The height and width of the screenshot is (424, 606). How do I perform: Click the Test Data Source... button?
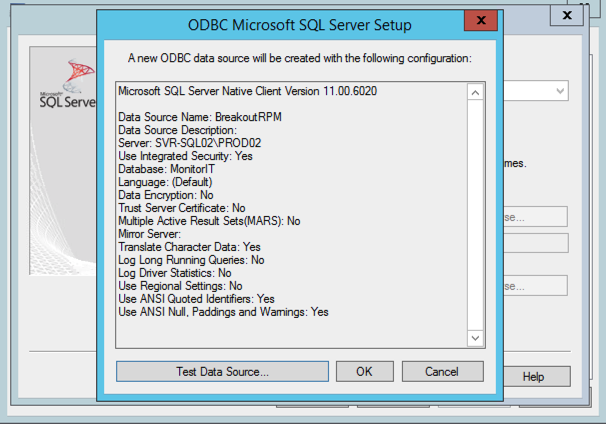(222, 371)
